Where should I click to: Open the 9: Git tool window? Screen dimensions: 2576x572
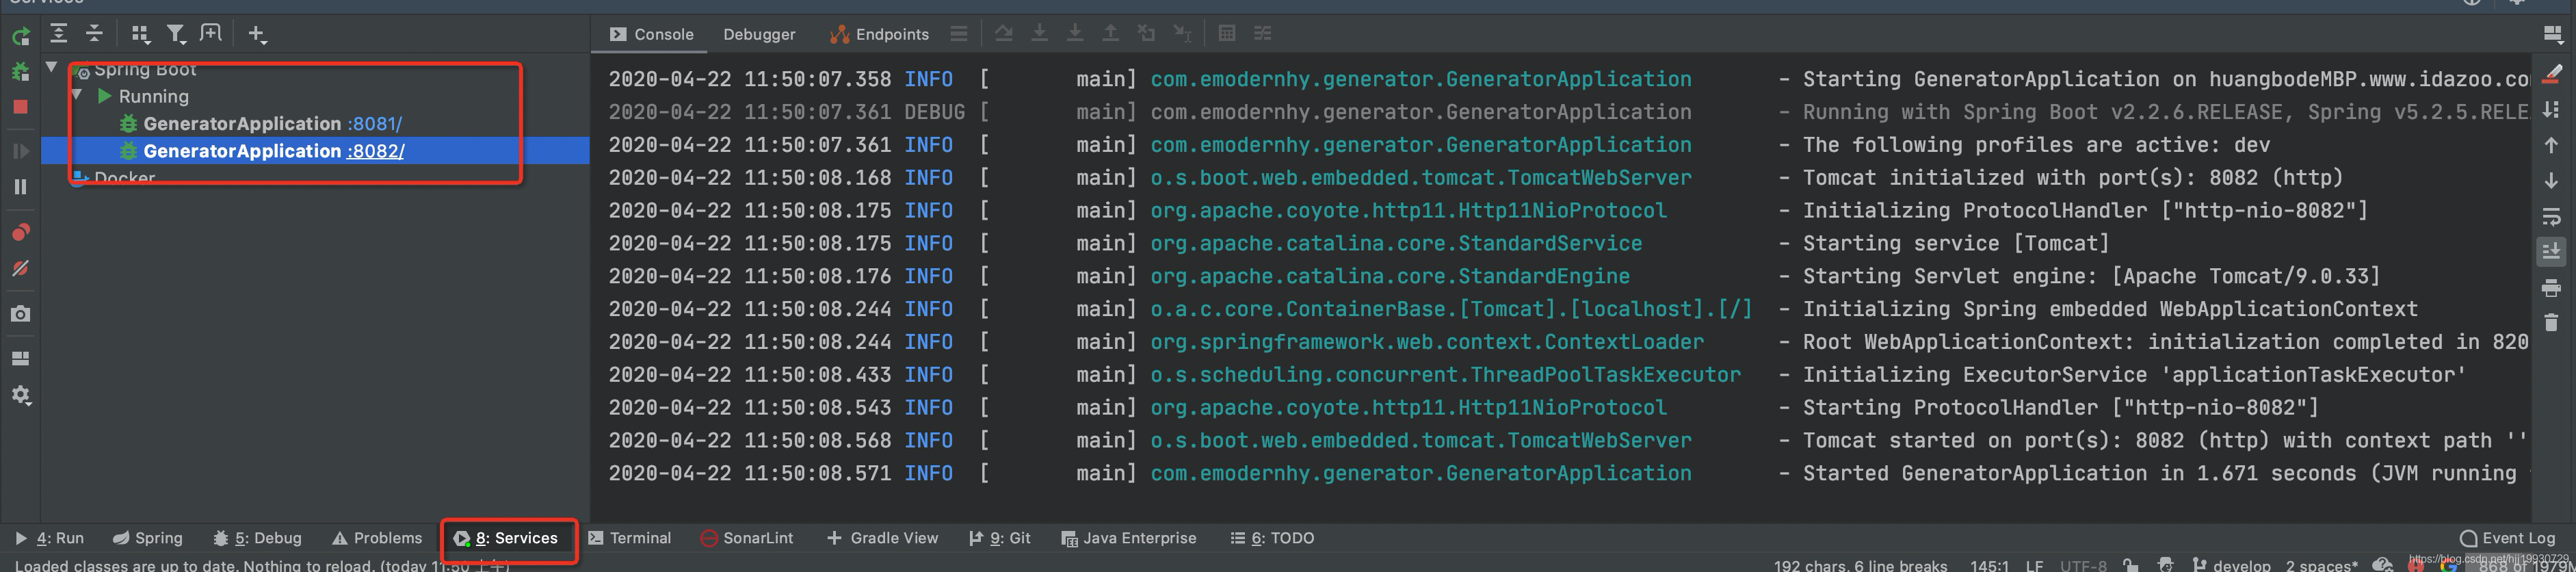coord(1000,538)
